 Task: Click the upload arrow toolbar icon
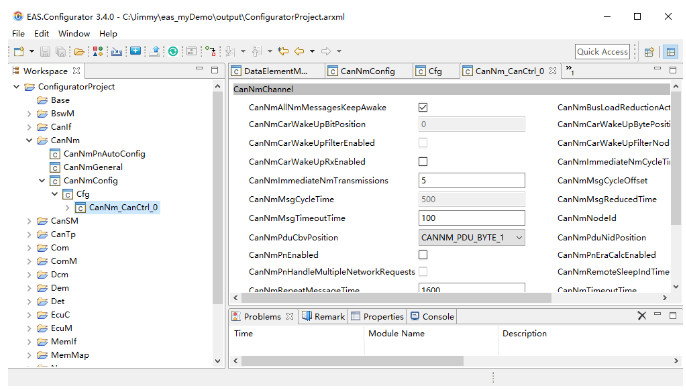pyautogui.click(x=154, y=52)
